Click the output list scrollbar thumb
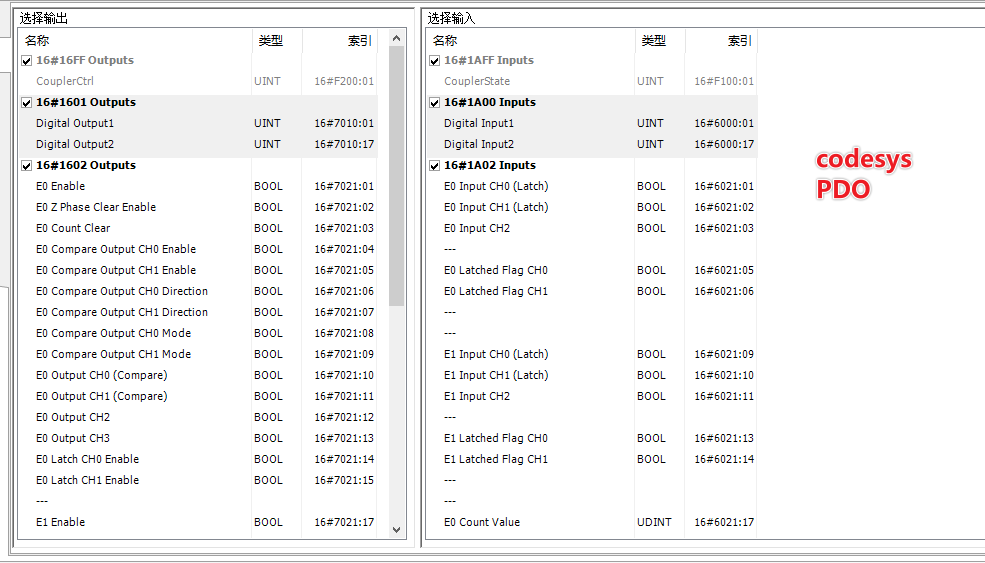Image resolution: width=985 pixels, height=563 pixels. coord(396,176)
